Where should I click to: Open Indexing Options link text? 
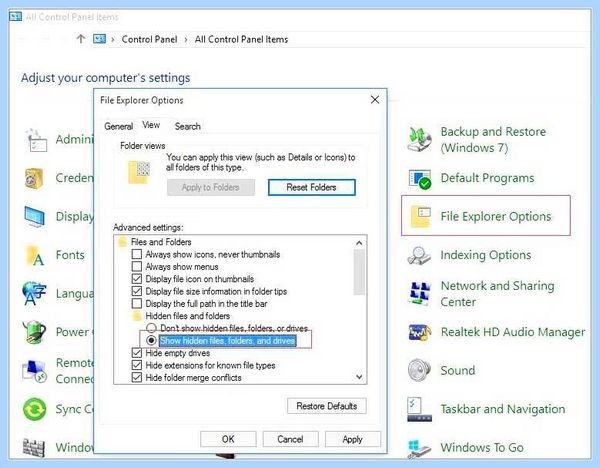click(x=486, y=255)
